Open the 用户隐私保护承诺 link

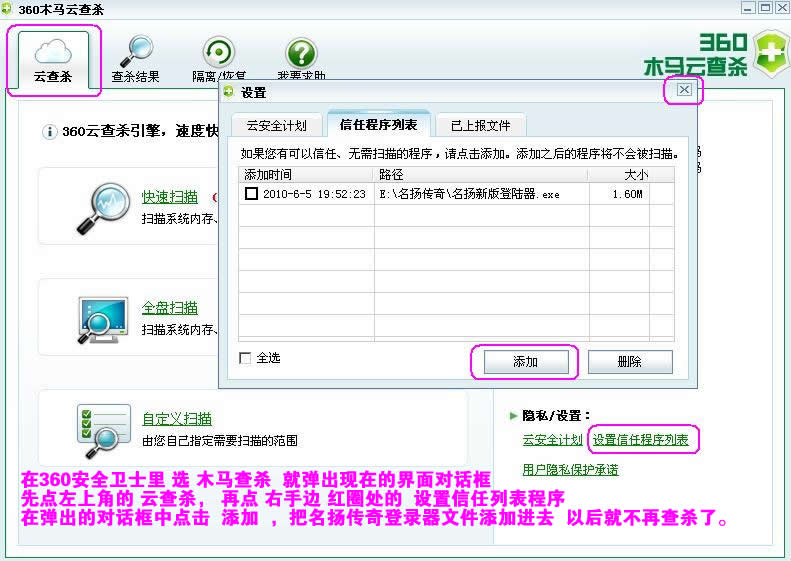tap(570, 469)
